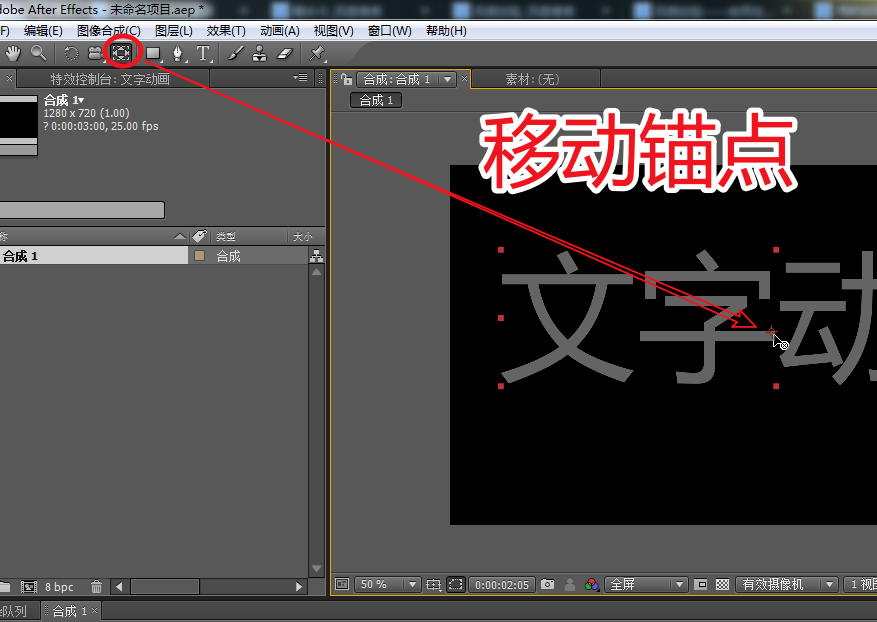The height and width of the screenshot is (622, 877).
Task: Select the Zoom magnifier tool
Action: [39, 54]
